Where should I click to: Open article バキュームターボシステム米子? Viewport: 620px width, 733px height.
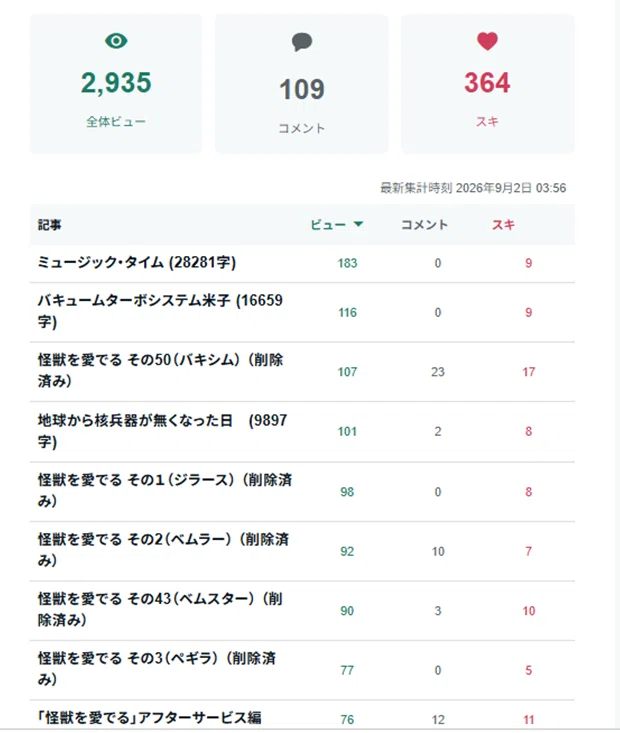160,311
